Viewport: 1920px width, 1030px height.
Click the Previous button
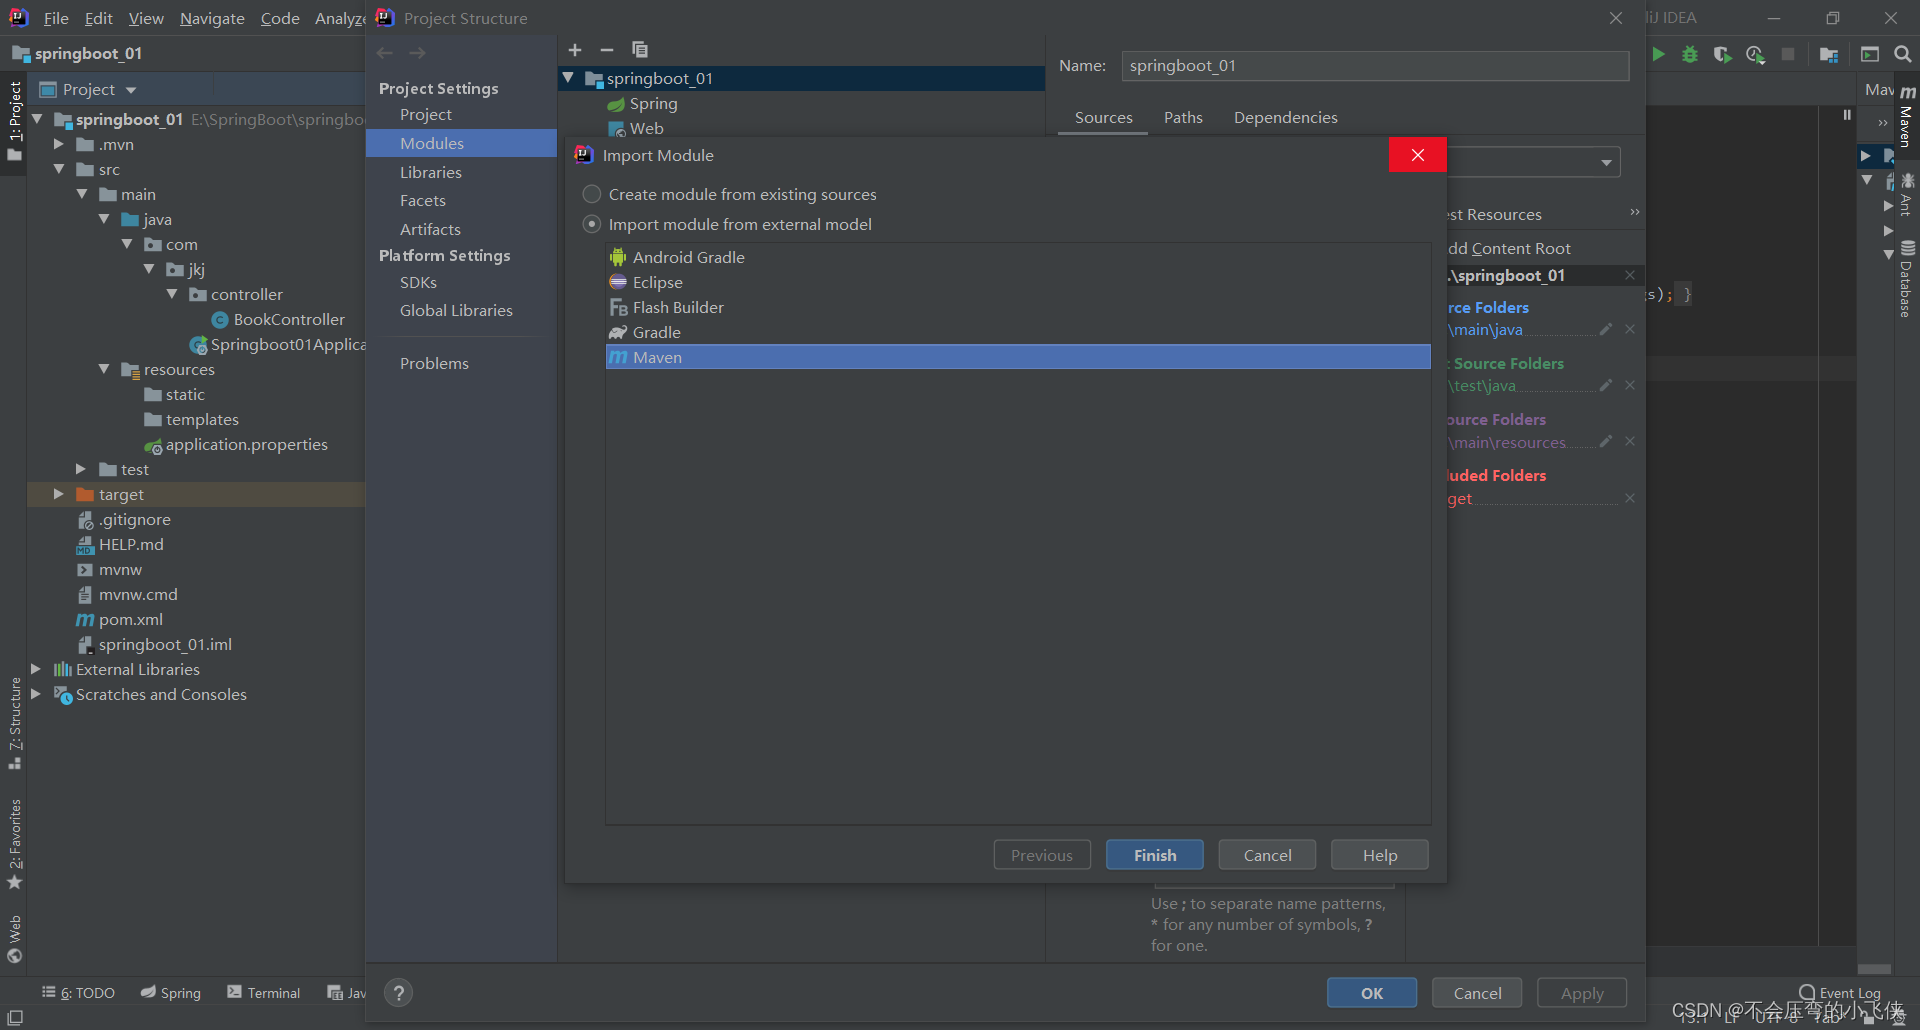[x=1042, y=855]
